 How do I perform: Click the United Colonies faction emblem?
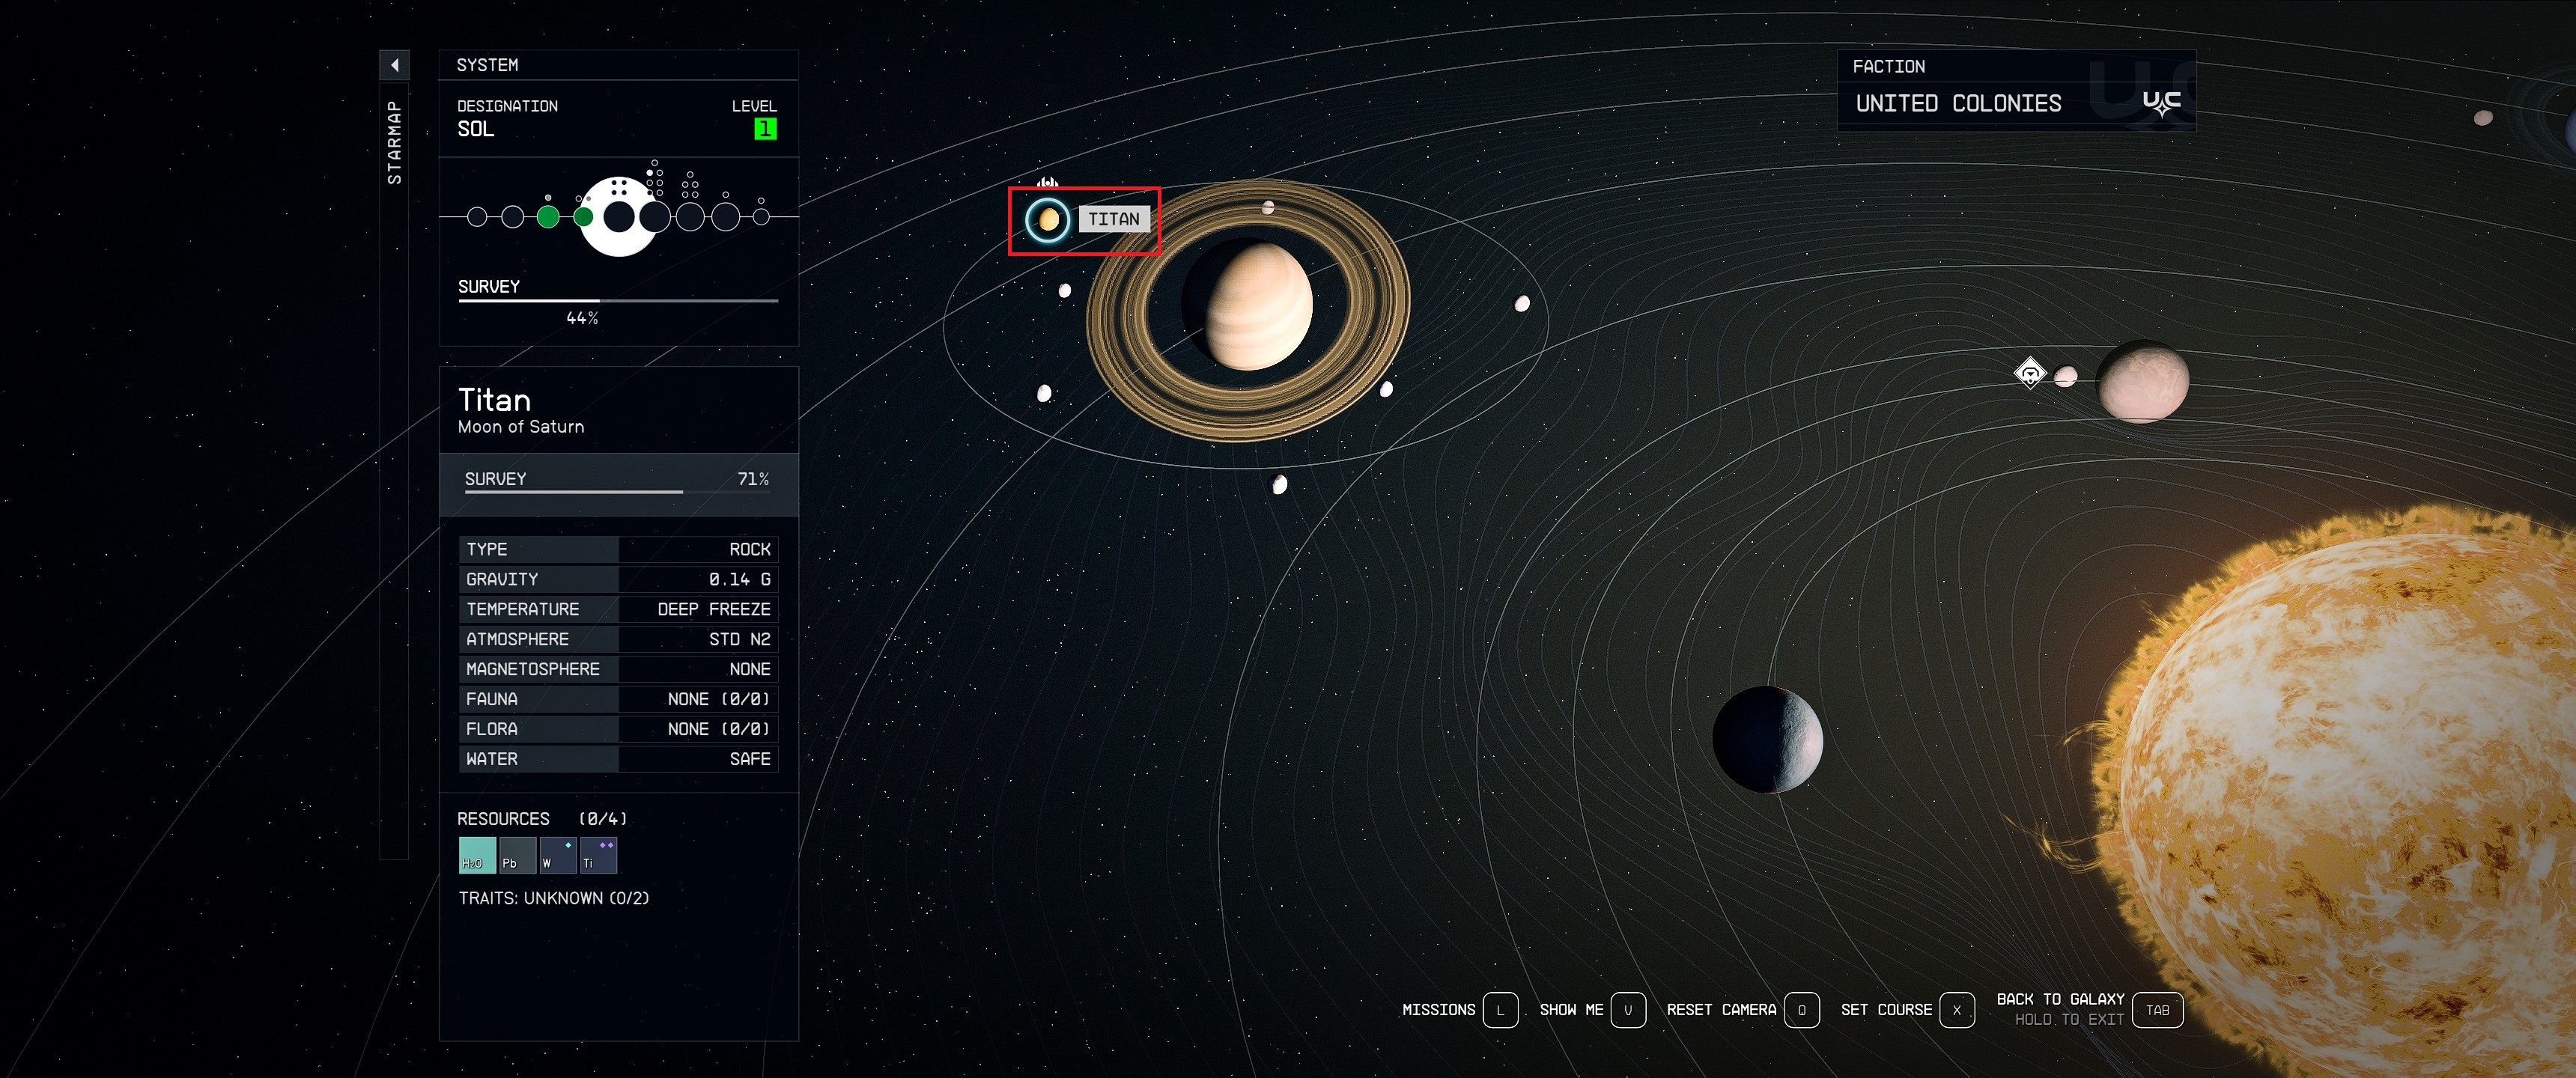tap(2161, 103)
